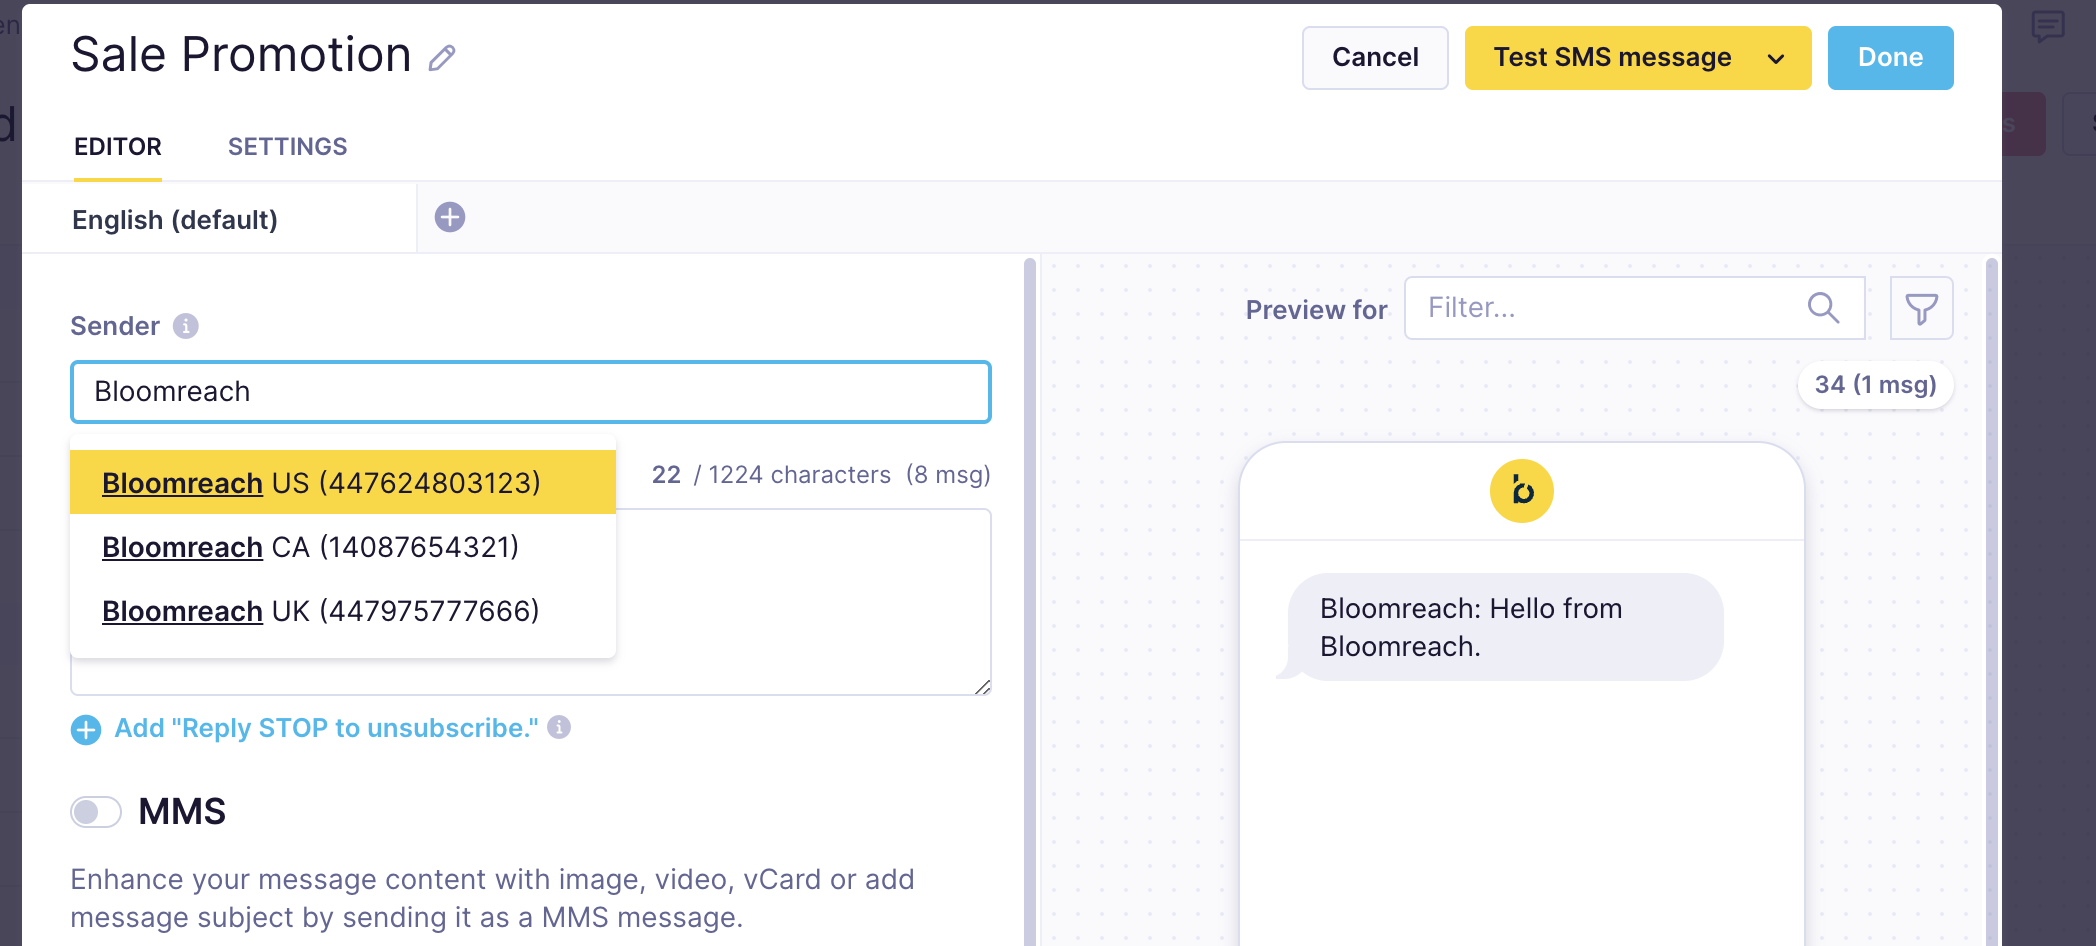Click the search magnifier in Filter field
2096x946 pixels.
[x=1823, y=308]
